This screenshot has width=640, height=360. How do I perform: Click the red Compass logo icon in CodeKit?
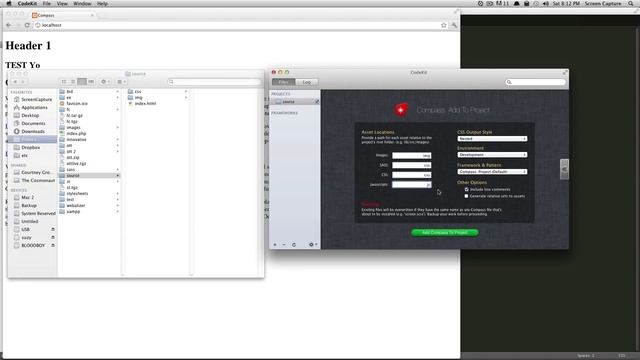tap(401, 109)
